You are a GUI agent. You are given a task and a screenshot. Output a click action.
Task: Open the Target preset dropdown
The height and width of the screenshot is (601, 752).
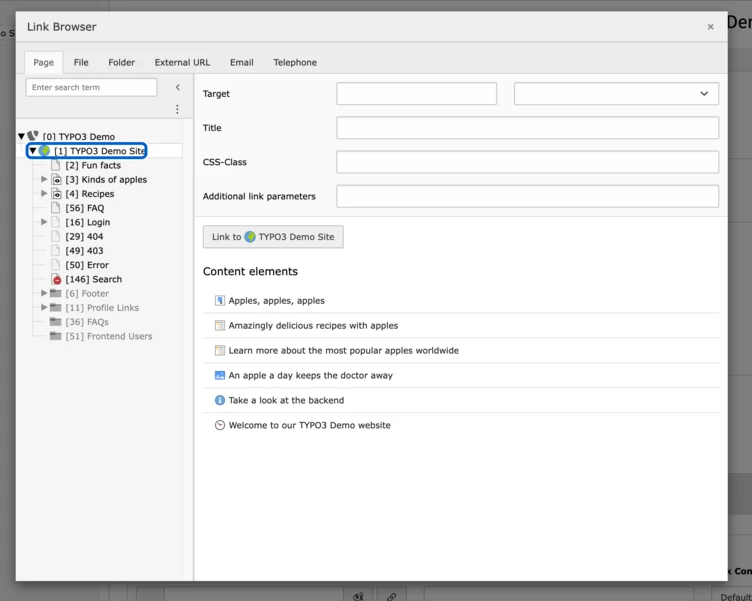616,94
